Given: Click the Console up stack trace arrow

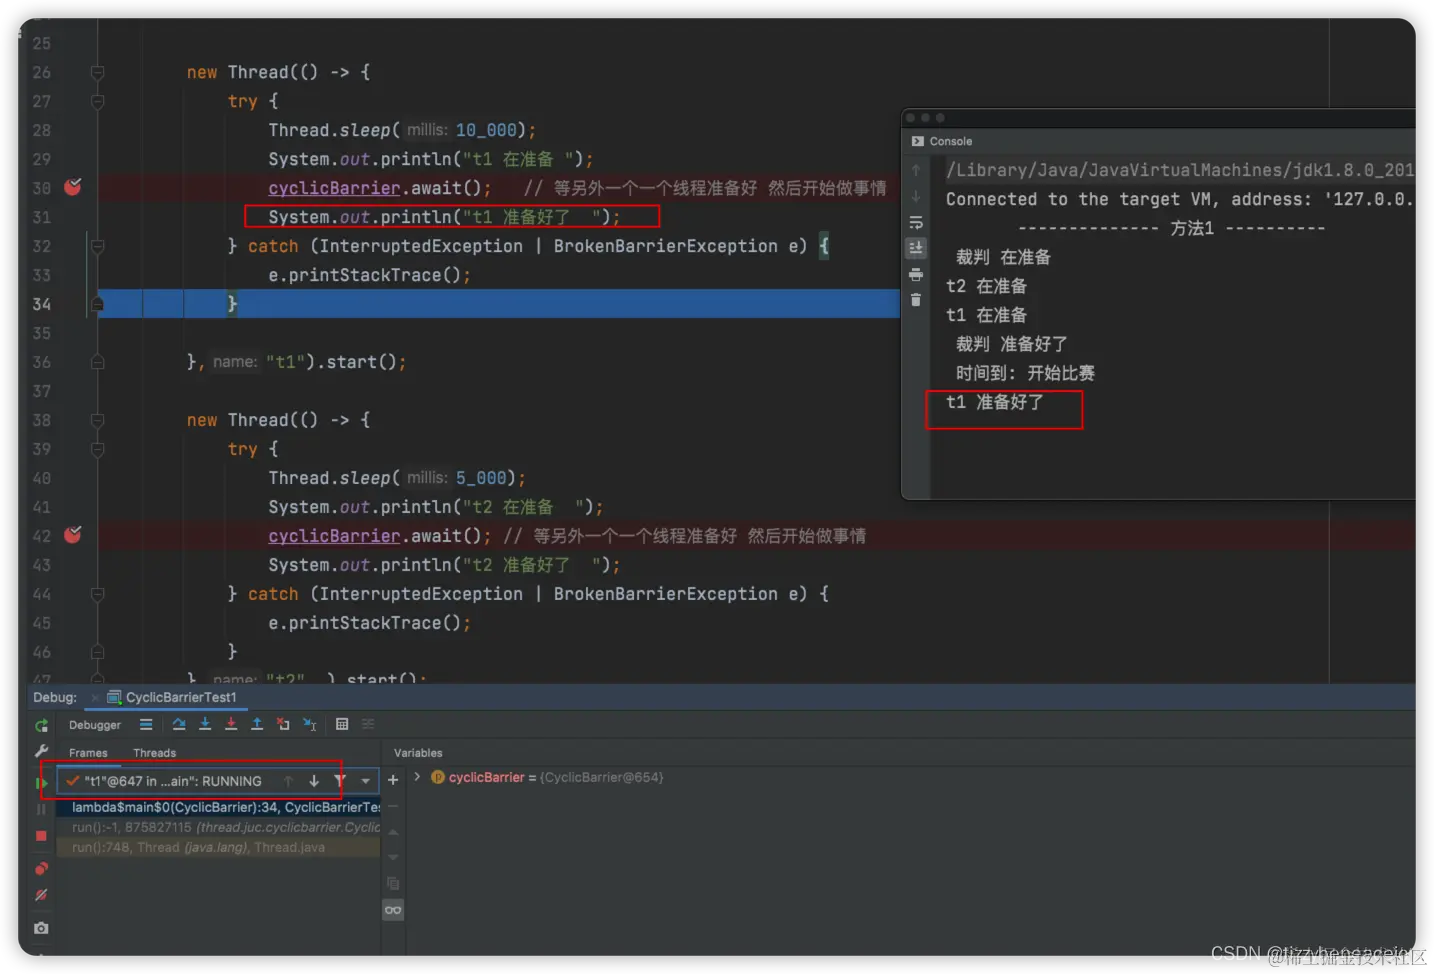Looking at the screenshot, I should pos(915,170).
